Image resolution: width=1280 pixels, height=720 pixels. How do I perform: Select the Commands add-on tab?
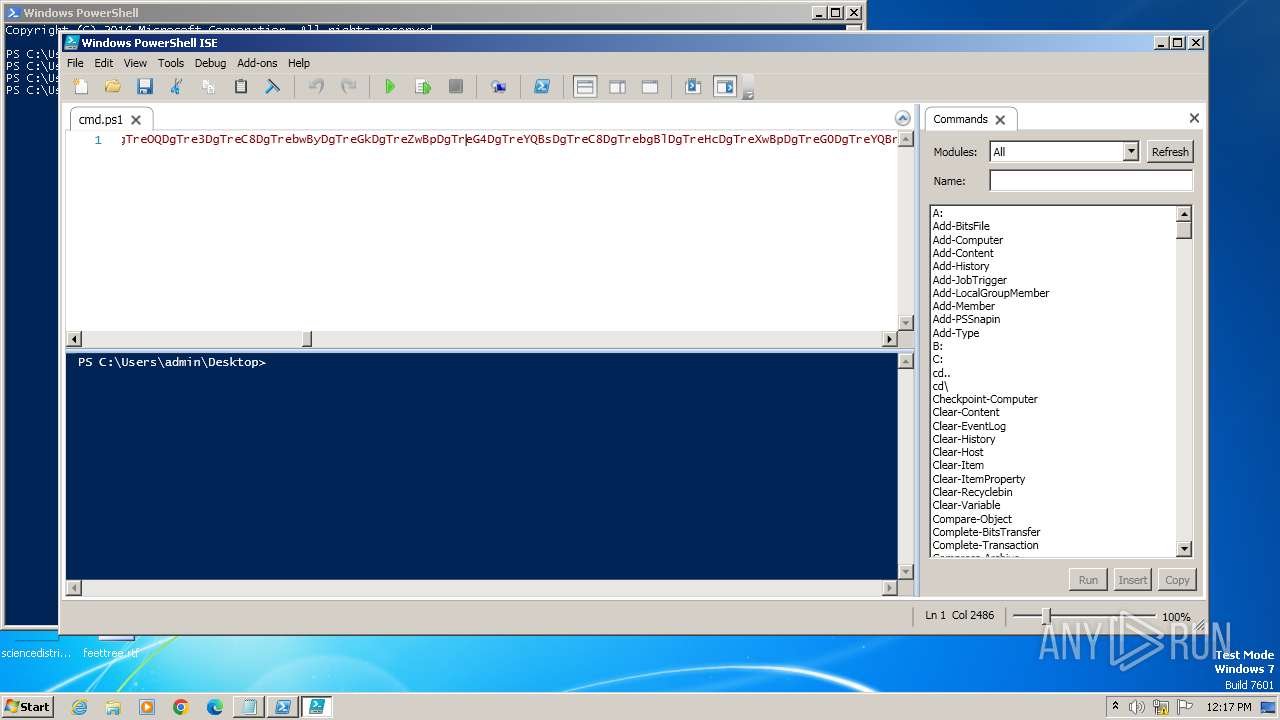(x=960, y=119)
